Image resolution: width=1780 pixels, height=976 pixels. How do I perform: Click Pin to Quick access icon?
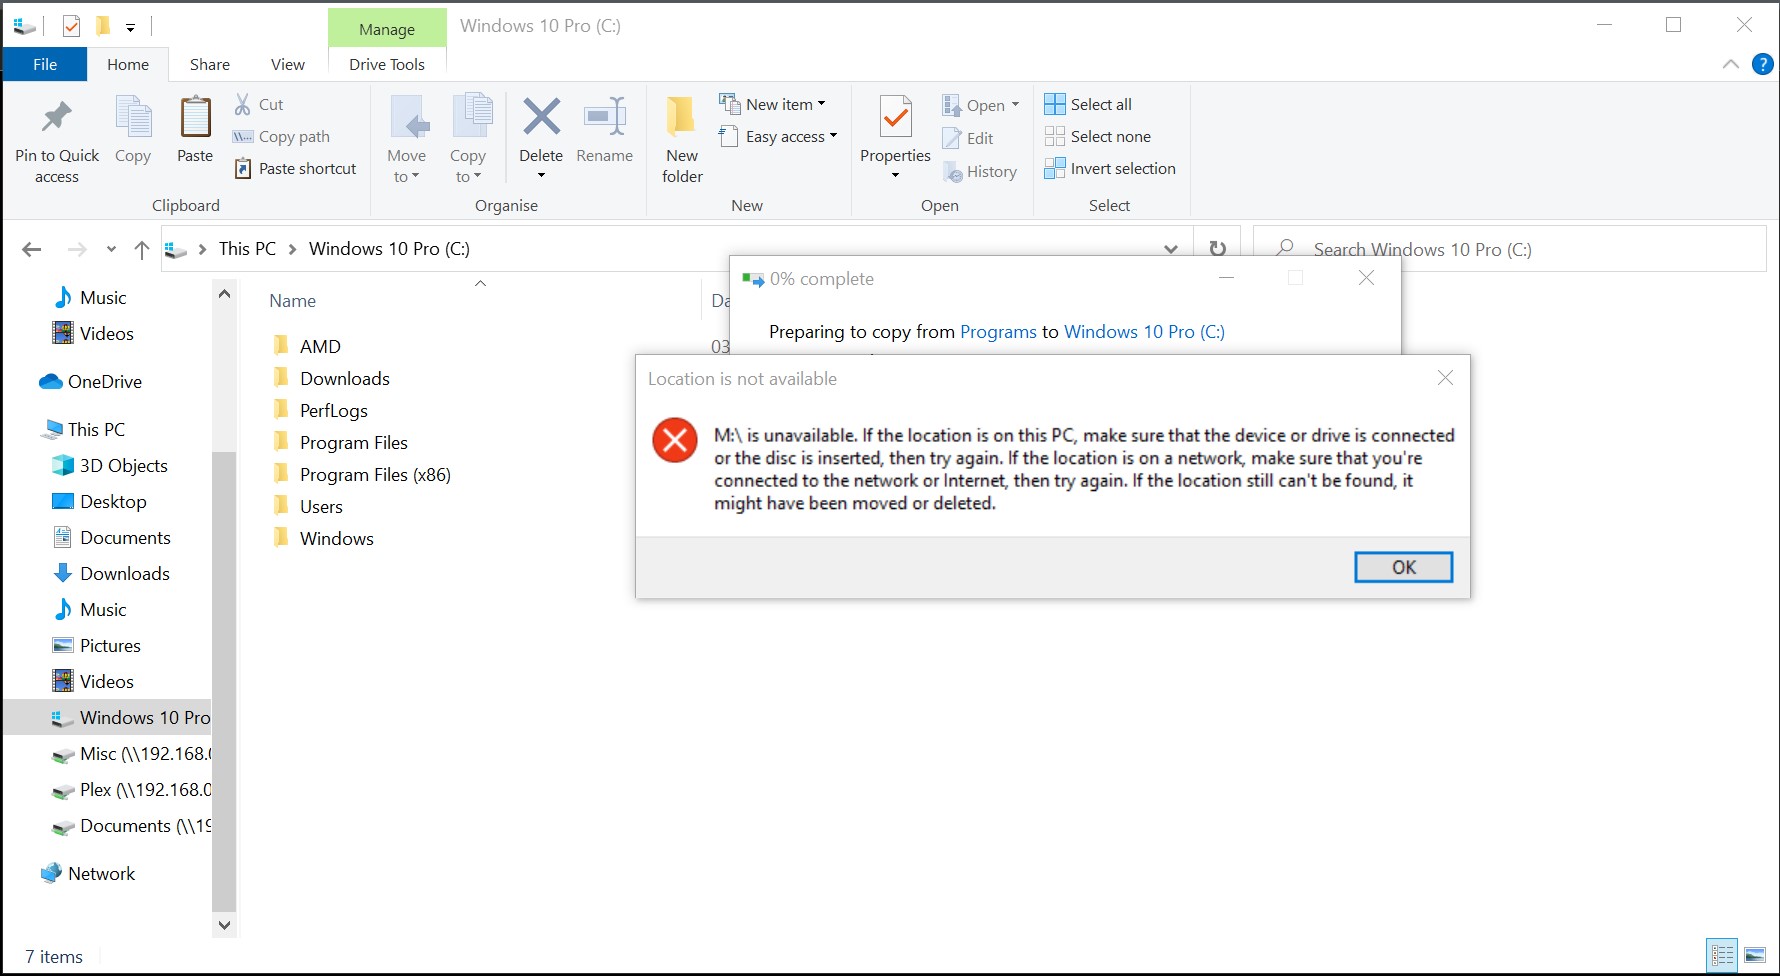(x=57, y=118)
